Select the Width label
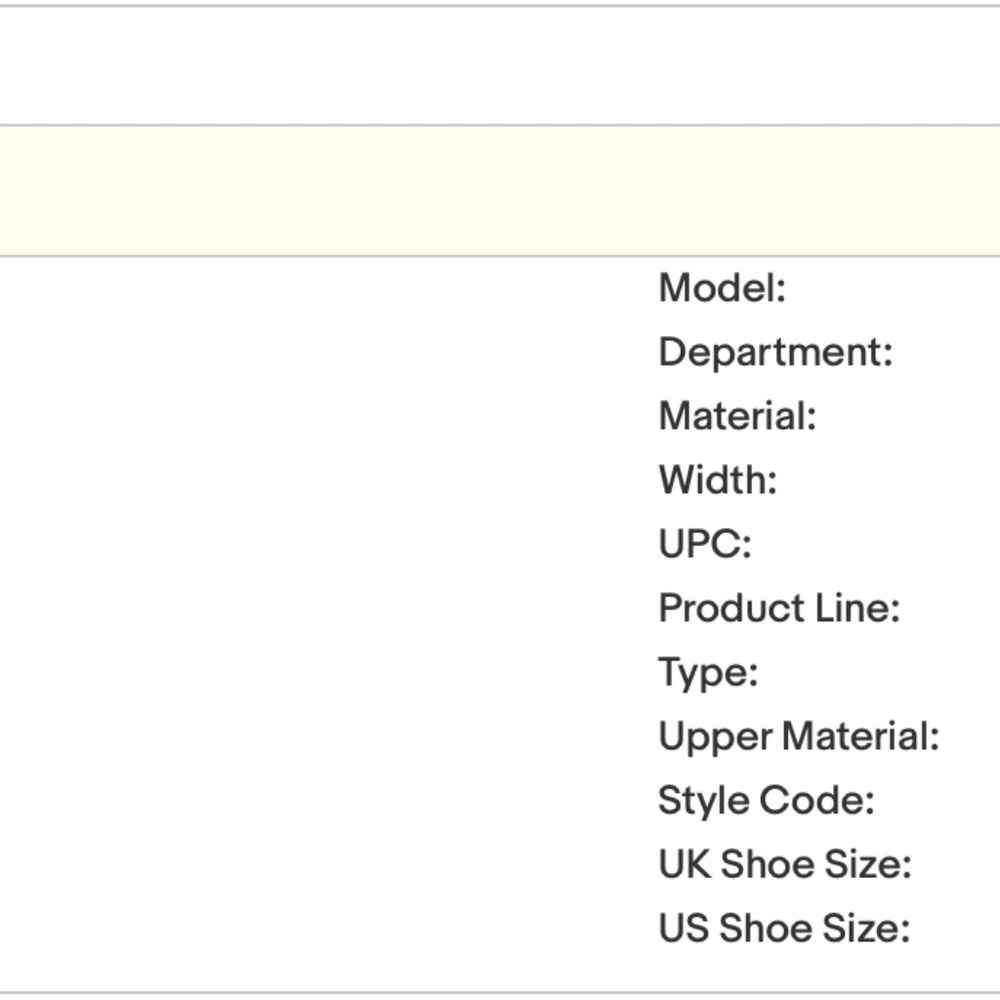 (x=717, y=481)
